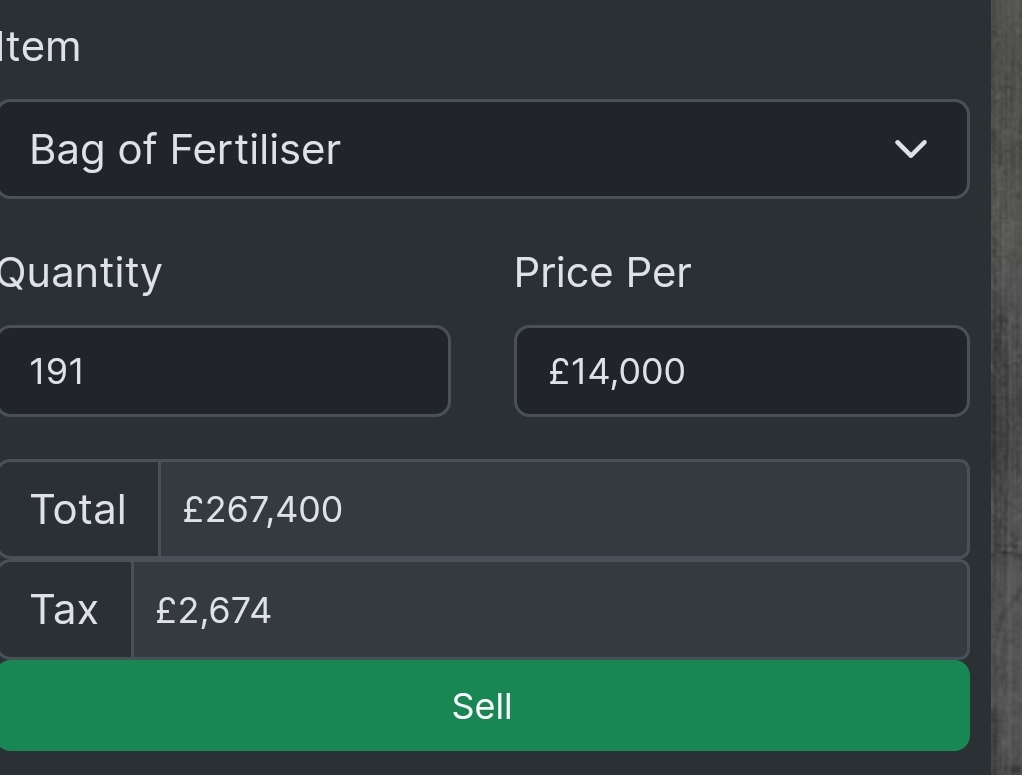Click the £2,674 tax value
Screen dimensions: 1022x775
pyautogui.click(x=213, y=609)
